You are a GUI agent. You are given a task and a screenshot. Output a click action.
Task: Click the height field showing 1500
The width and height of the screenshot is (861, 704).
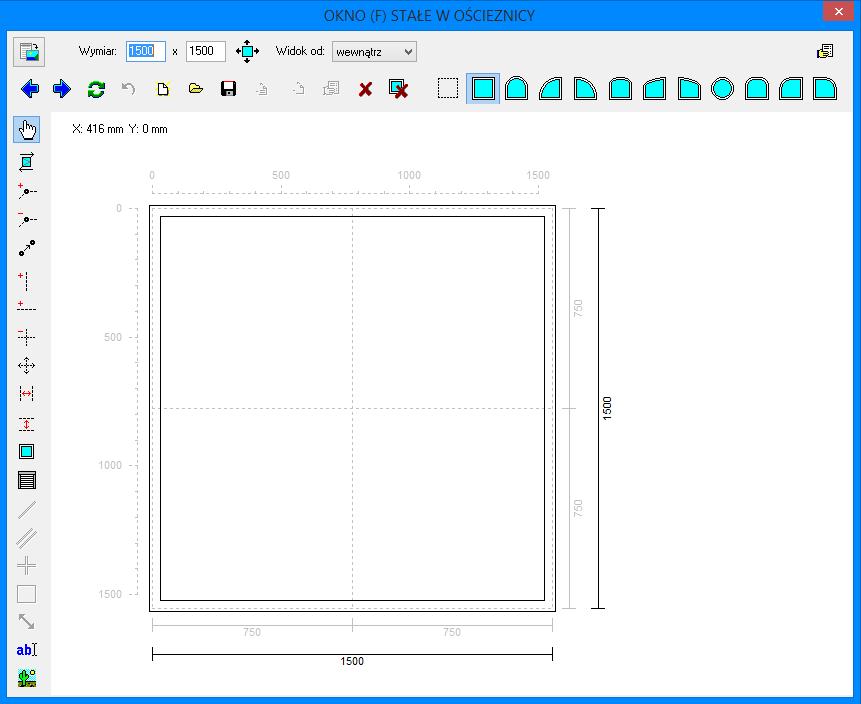tap(205, 51)
